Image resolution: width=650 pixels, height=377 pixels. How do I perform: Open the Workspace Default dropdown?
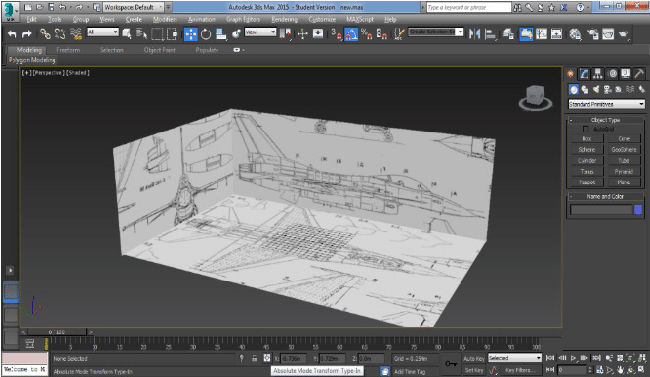pos(133,7)
